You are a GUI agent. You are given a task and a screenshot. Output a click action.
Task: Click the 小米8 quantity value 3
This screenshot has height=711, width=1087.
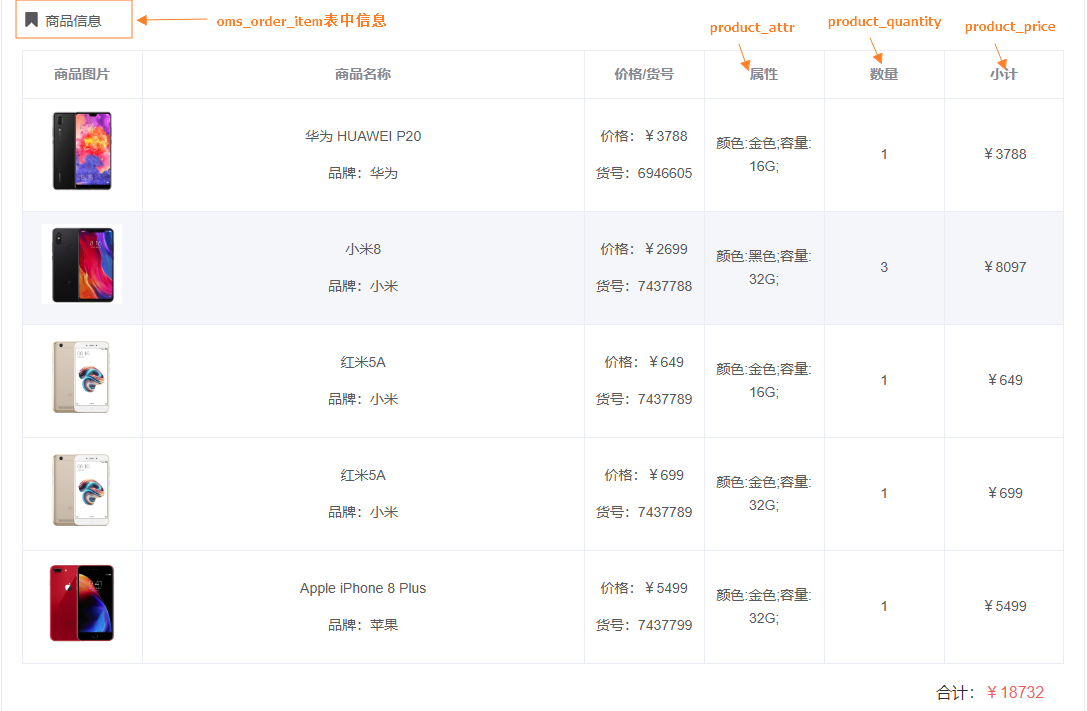pyautogui.click(x=884, y=267)
